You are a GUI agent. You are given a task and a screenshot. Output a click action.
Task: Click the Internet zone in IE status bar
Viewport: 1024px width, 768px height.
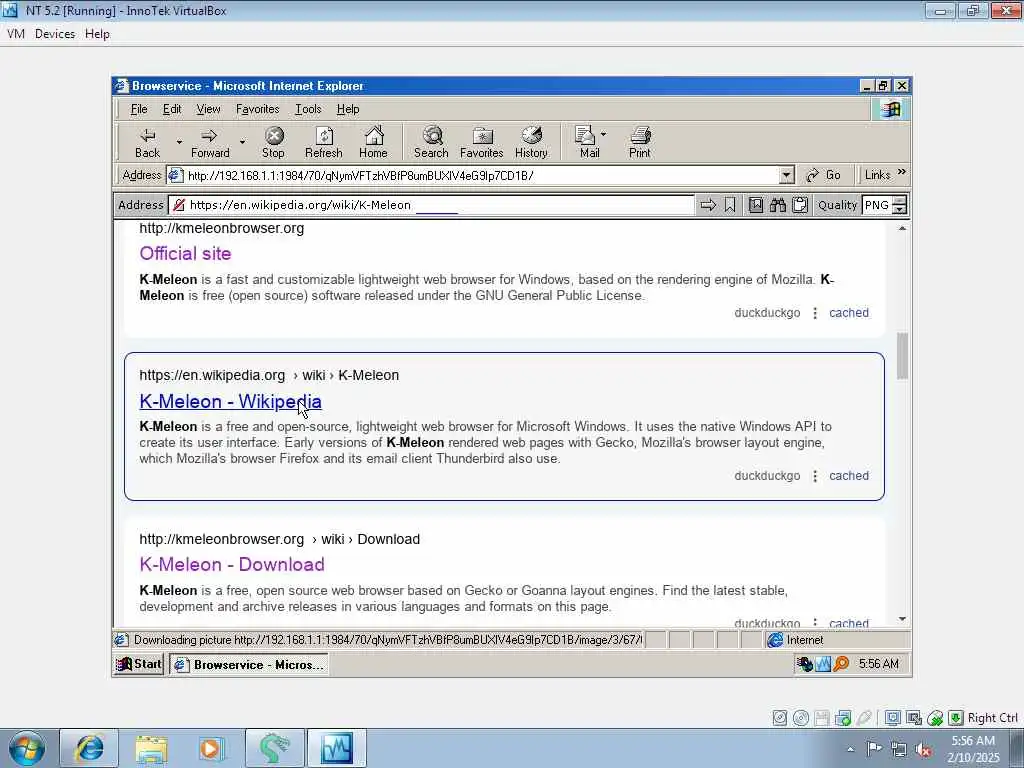tap(837, 640)
